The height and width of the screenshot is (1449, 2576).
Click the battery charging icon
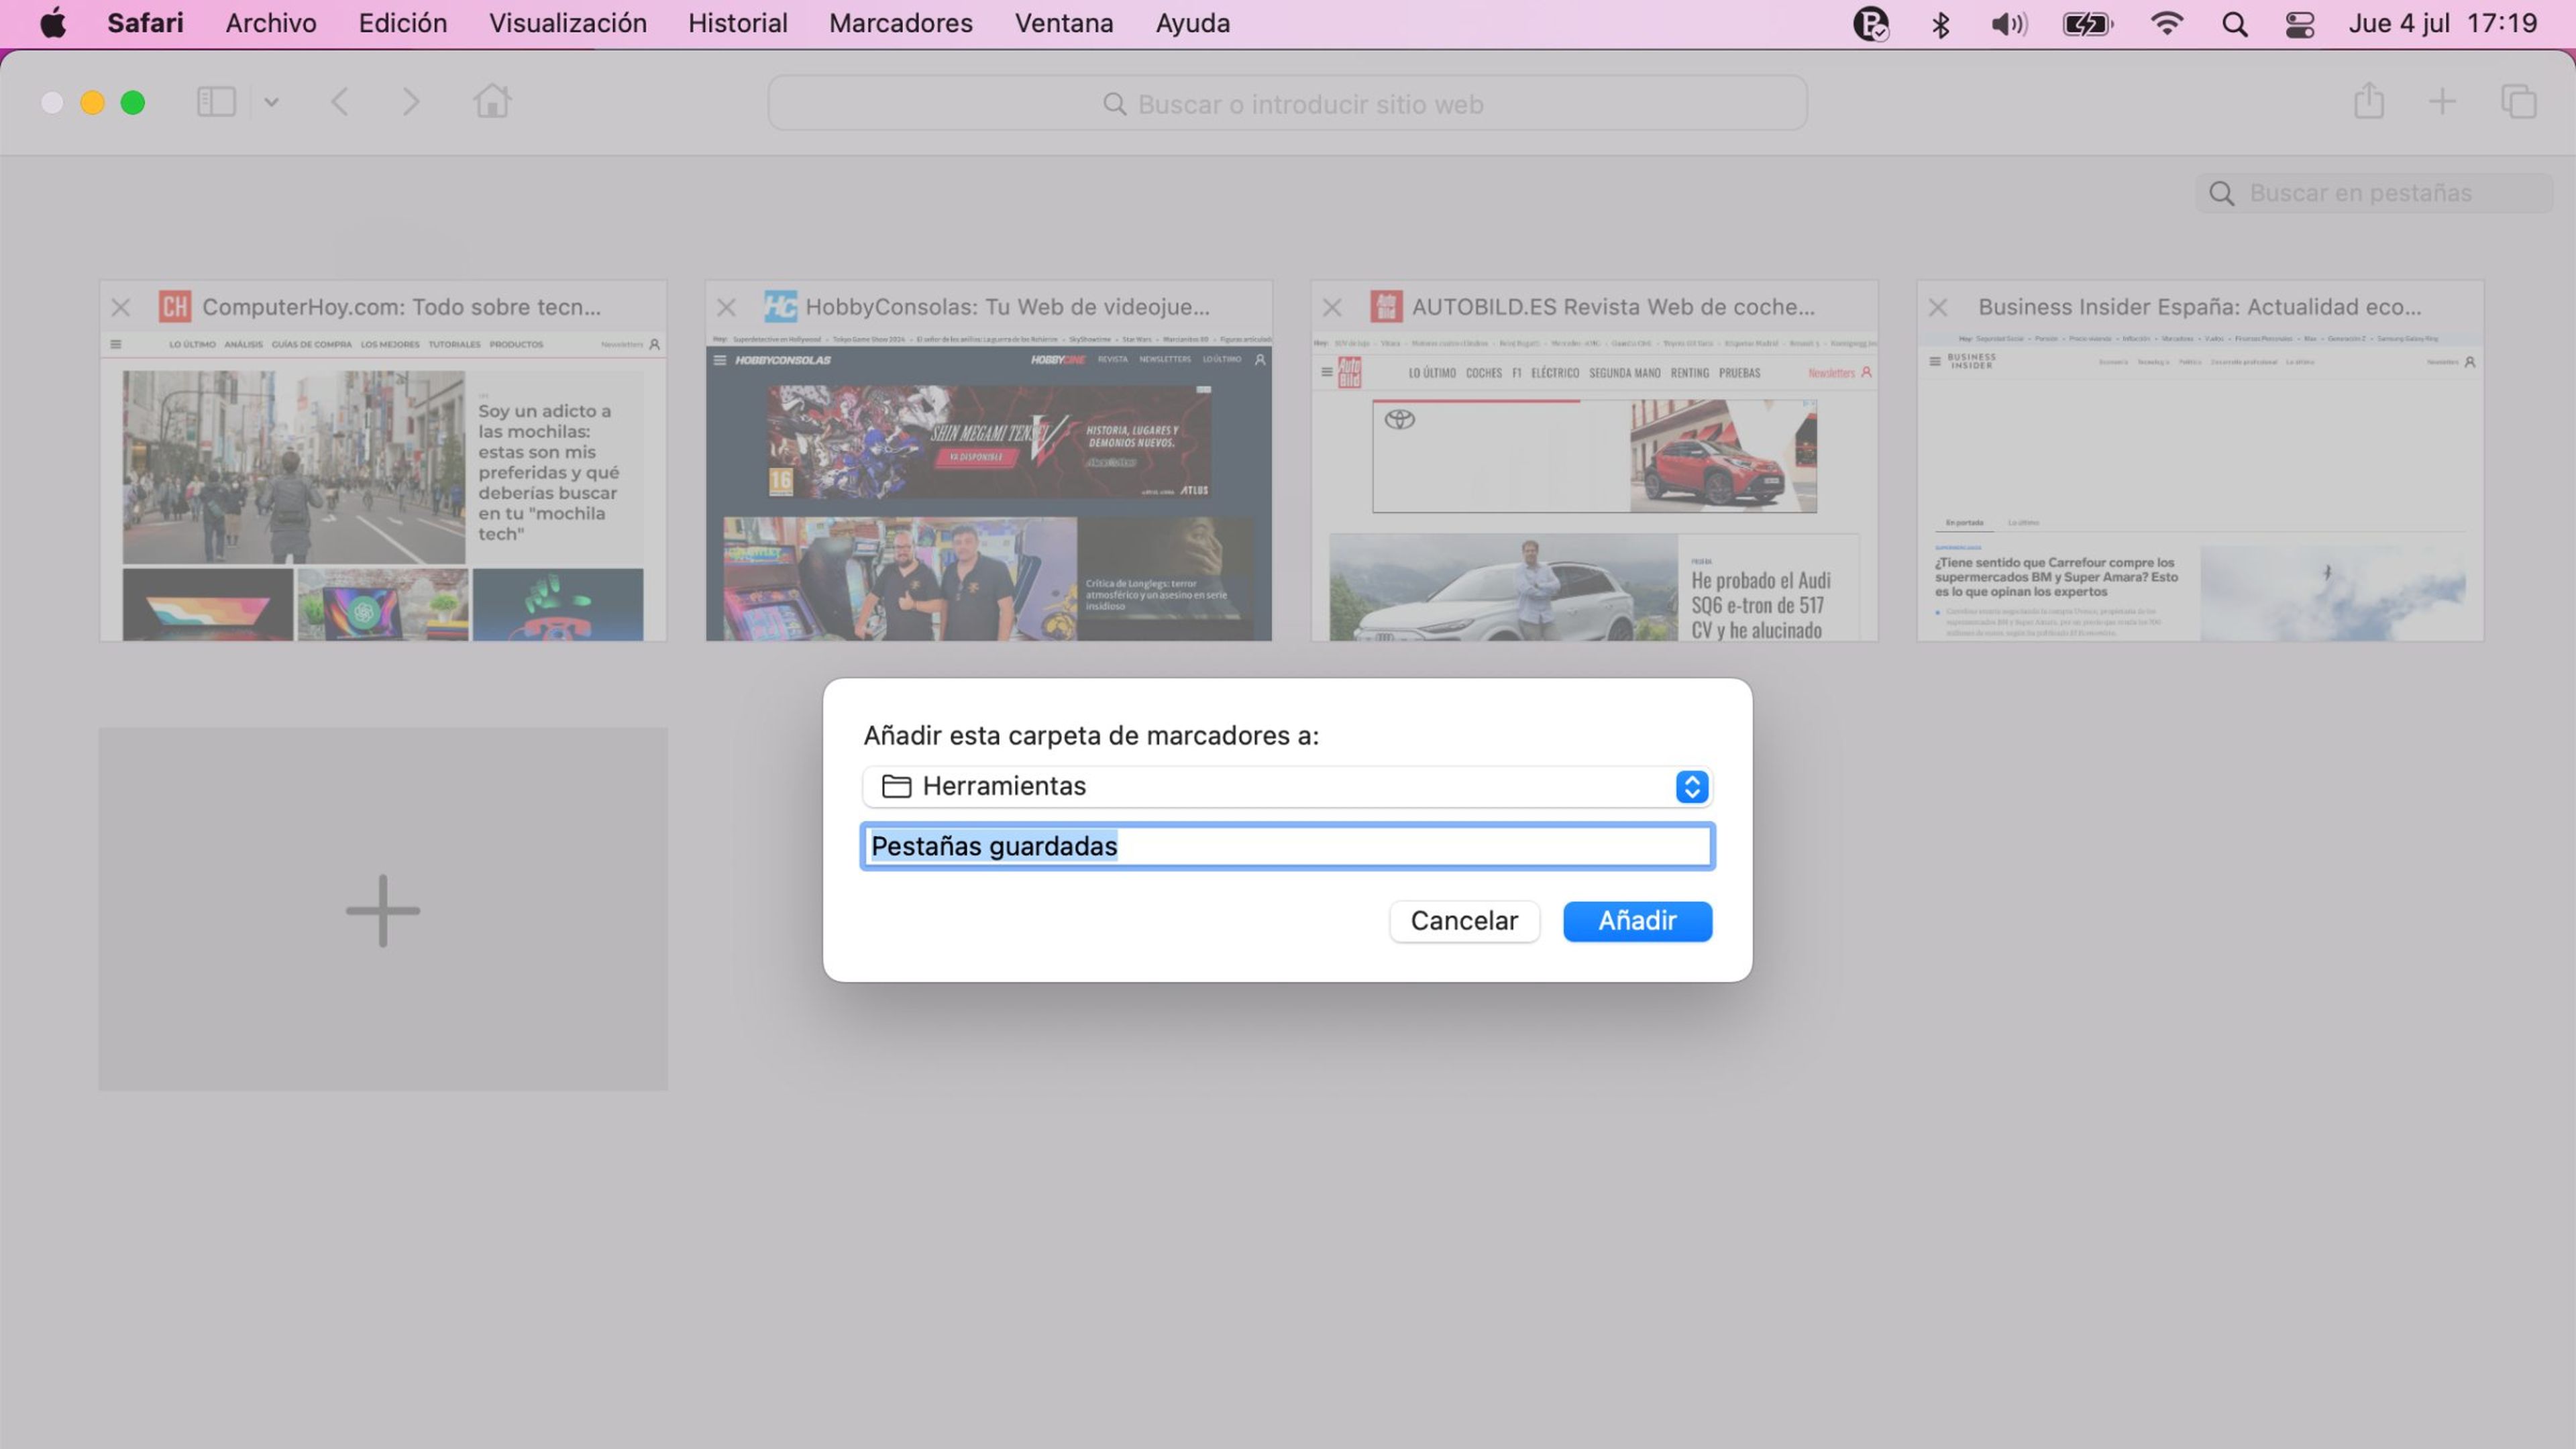click(2087, 23)
